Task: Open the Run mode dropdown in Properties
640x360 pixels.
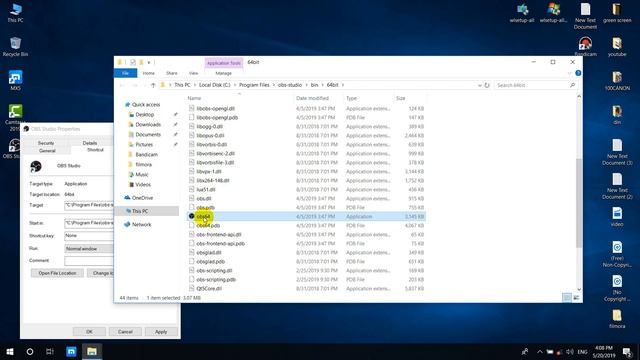Action: pyautogui.click(x=89, y=249)
